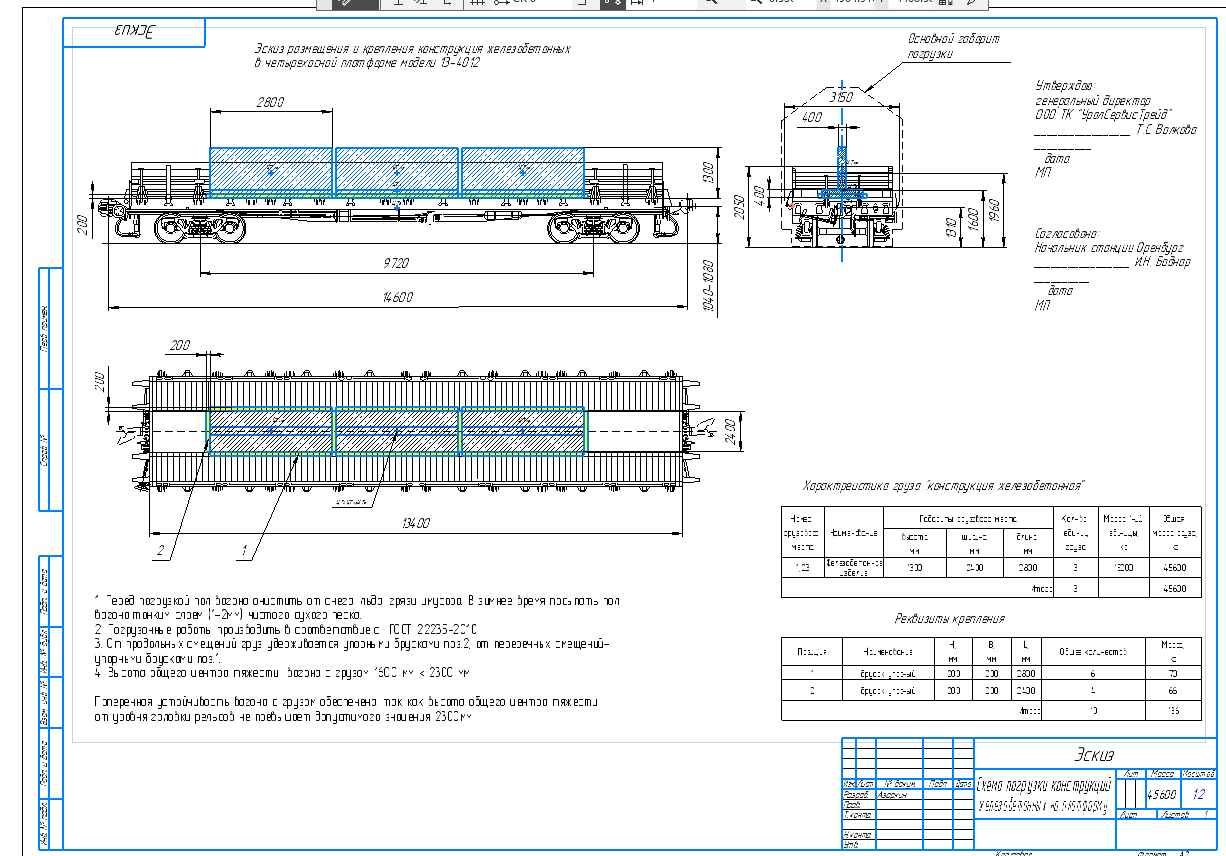Image resolution: width=1226 pixels, height=856 pixels.
Task: Click the drawing title starting 'Эскиз размещения и крепления'
Action: pyautogui.click(x=412, y=55)
